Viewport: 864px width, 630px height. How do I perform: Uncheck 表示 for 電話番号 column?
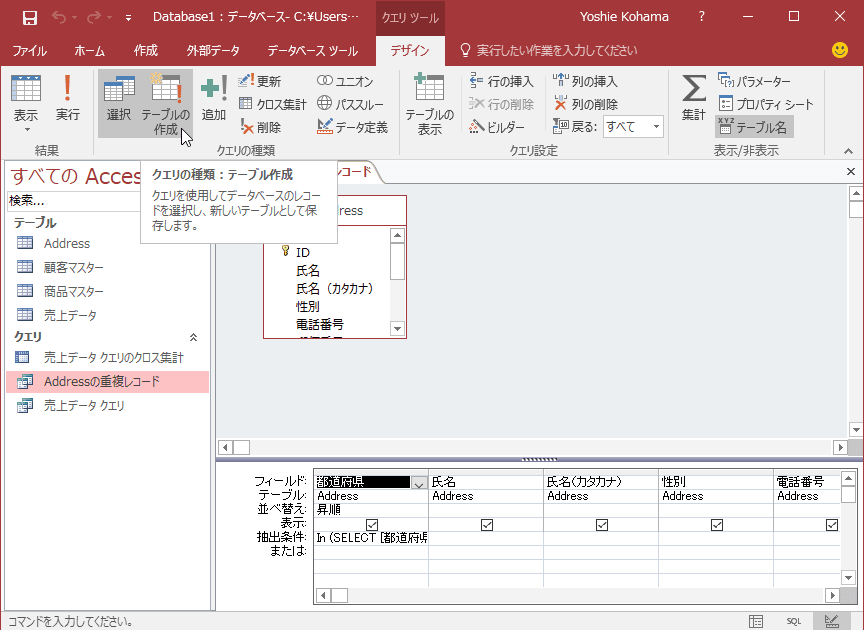tap(831, 525)
